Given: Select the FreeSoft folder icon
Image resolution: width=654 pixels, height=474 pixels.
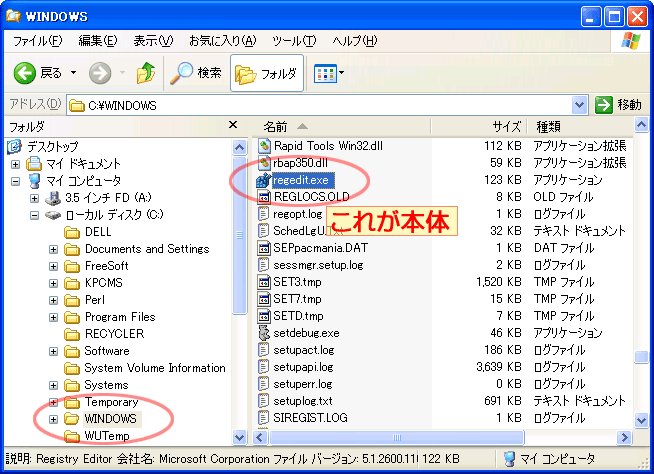Looking at the screenshot, I should [x=72, y=266].
